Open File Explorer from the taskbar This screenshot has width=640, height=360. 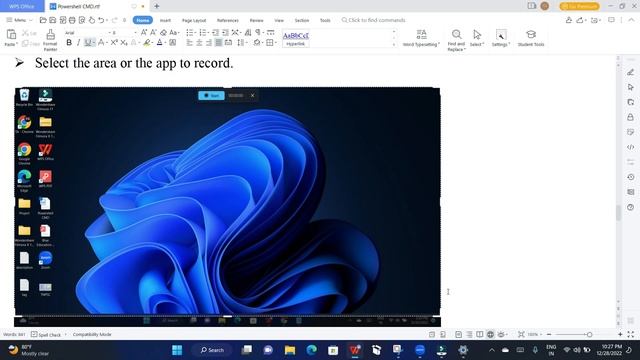coord(290,350)
